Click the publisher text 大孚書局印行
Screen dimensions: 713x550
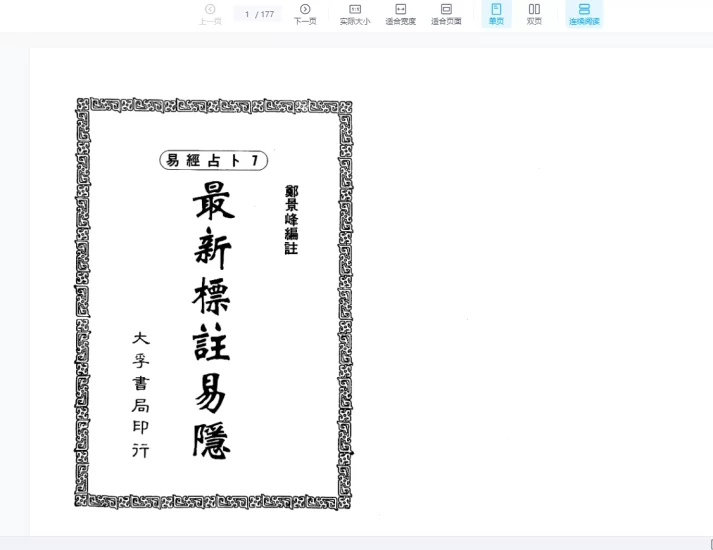click(x=140, y=394)
